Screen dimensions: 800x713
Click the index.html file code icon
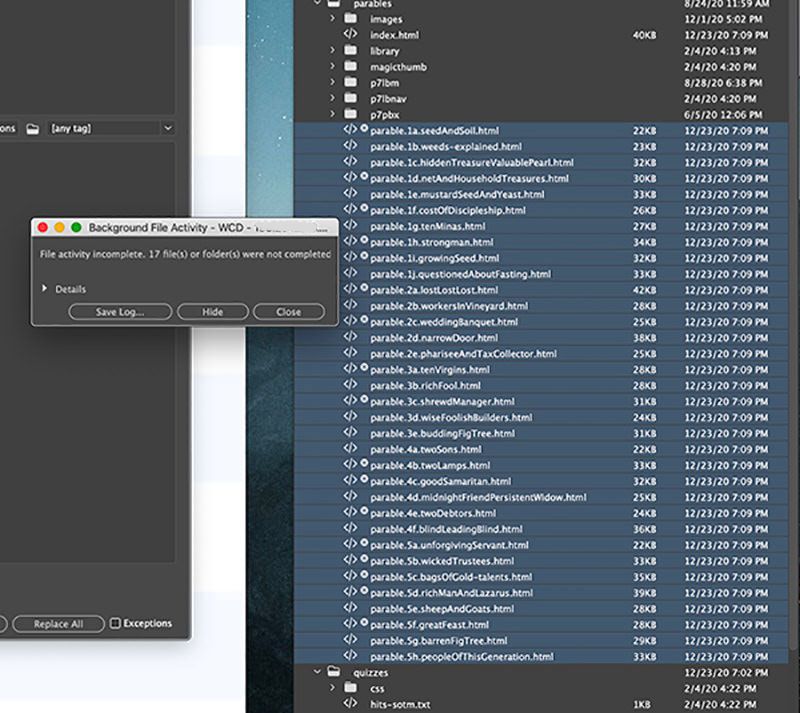pyautogui.click(x=350, y=35)
